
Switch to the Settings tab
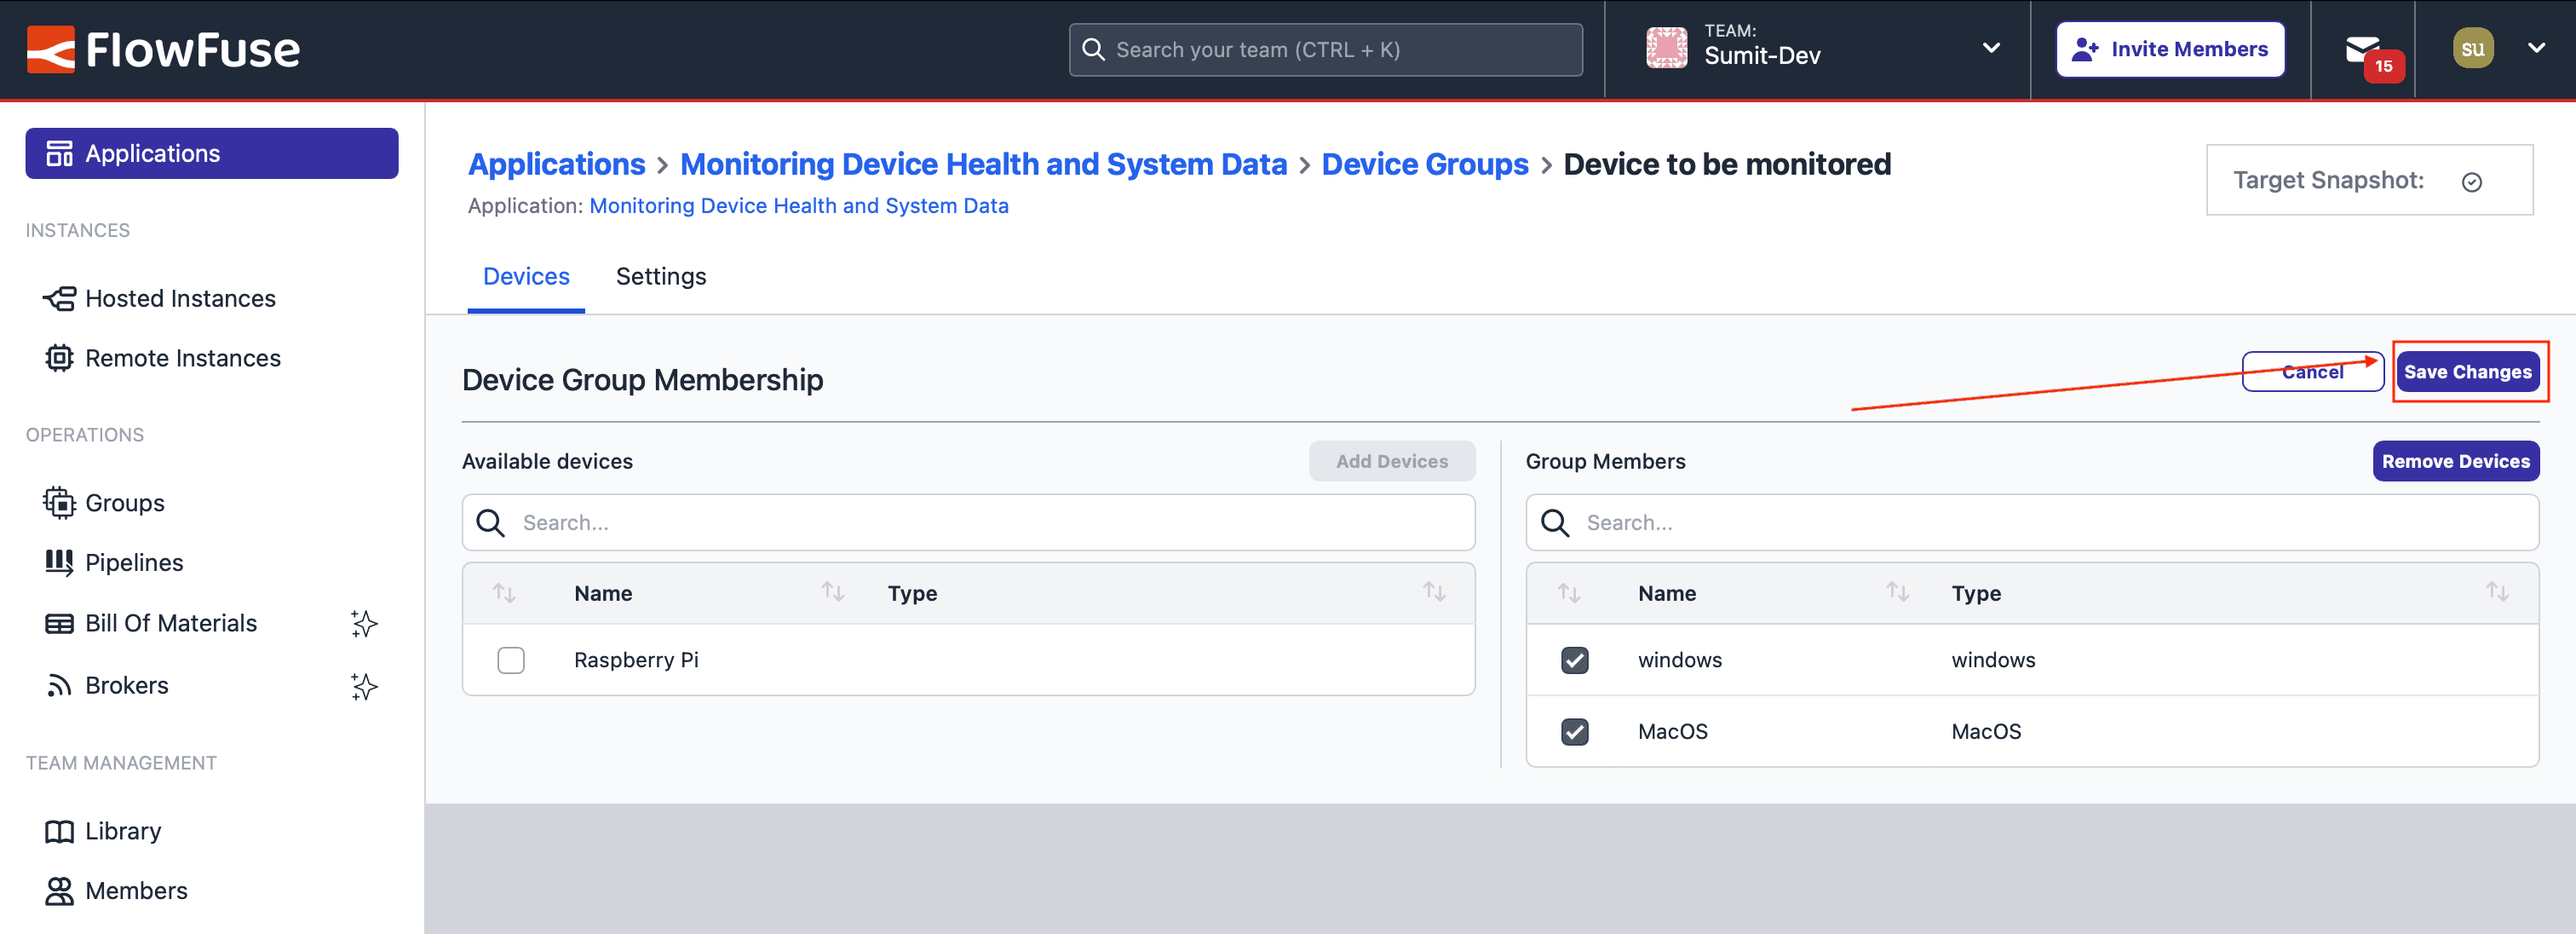pos(660,276)
